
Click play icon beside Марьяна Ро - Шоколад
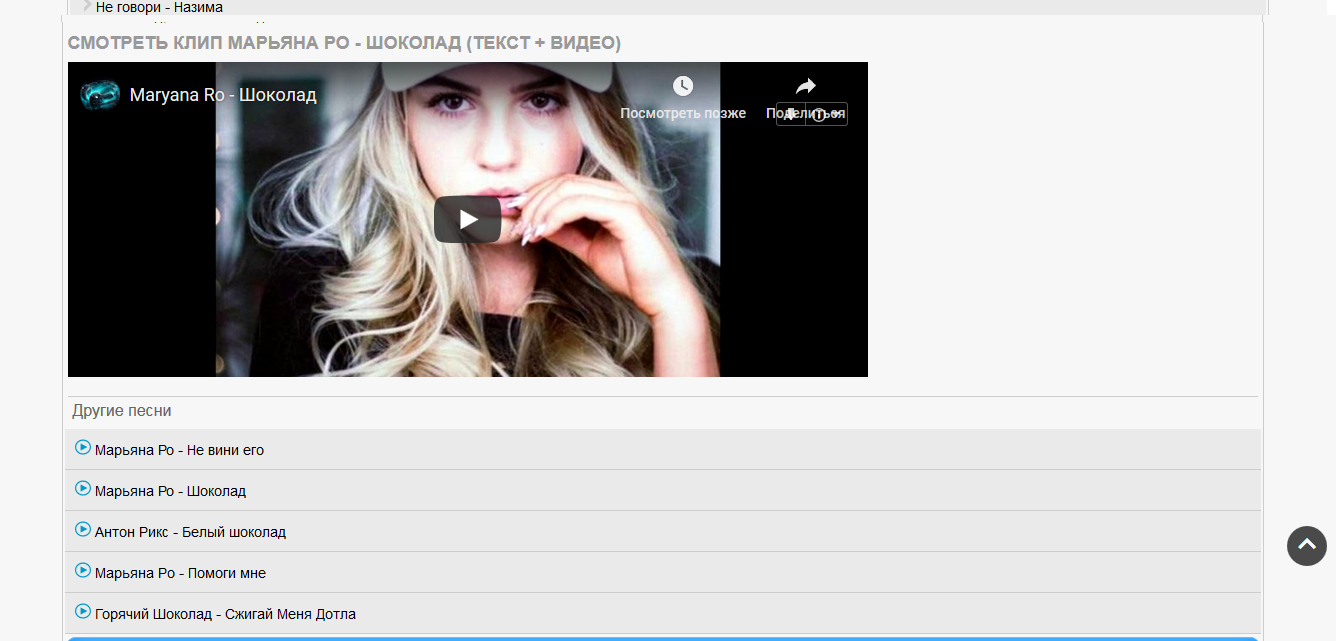(x=83, y=488)
